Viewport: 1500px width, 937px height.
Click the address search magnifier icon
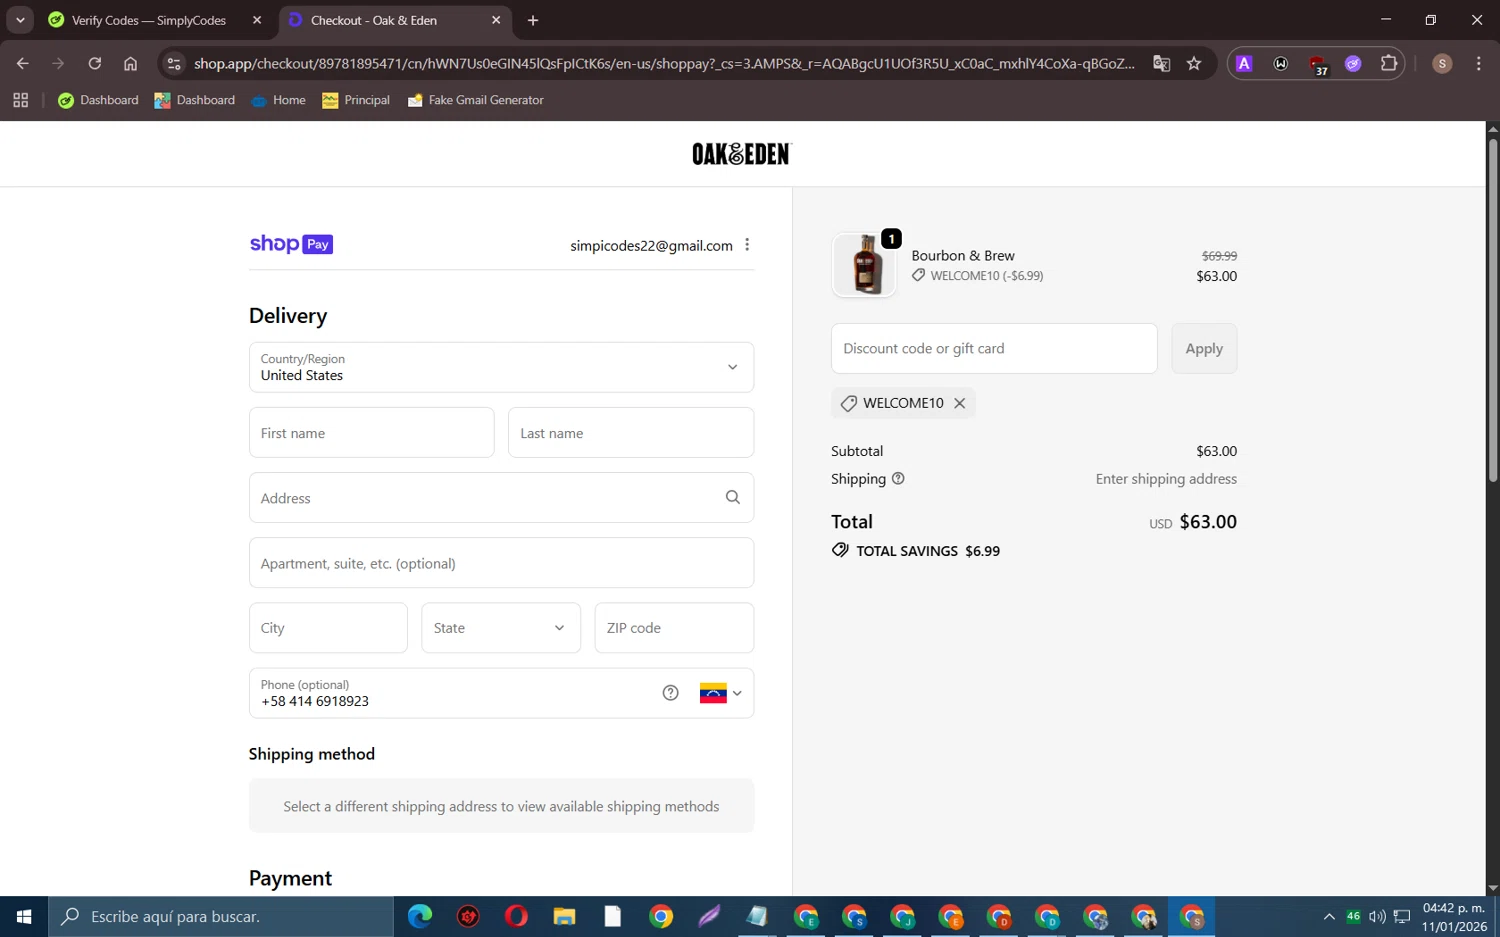pyautogui.click(x=733, y=497)
